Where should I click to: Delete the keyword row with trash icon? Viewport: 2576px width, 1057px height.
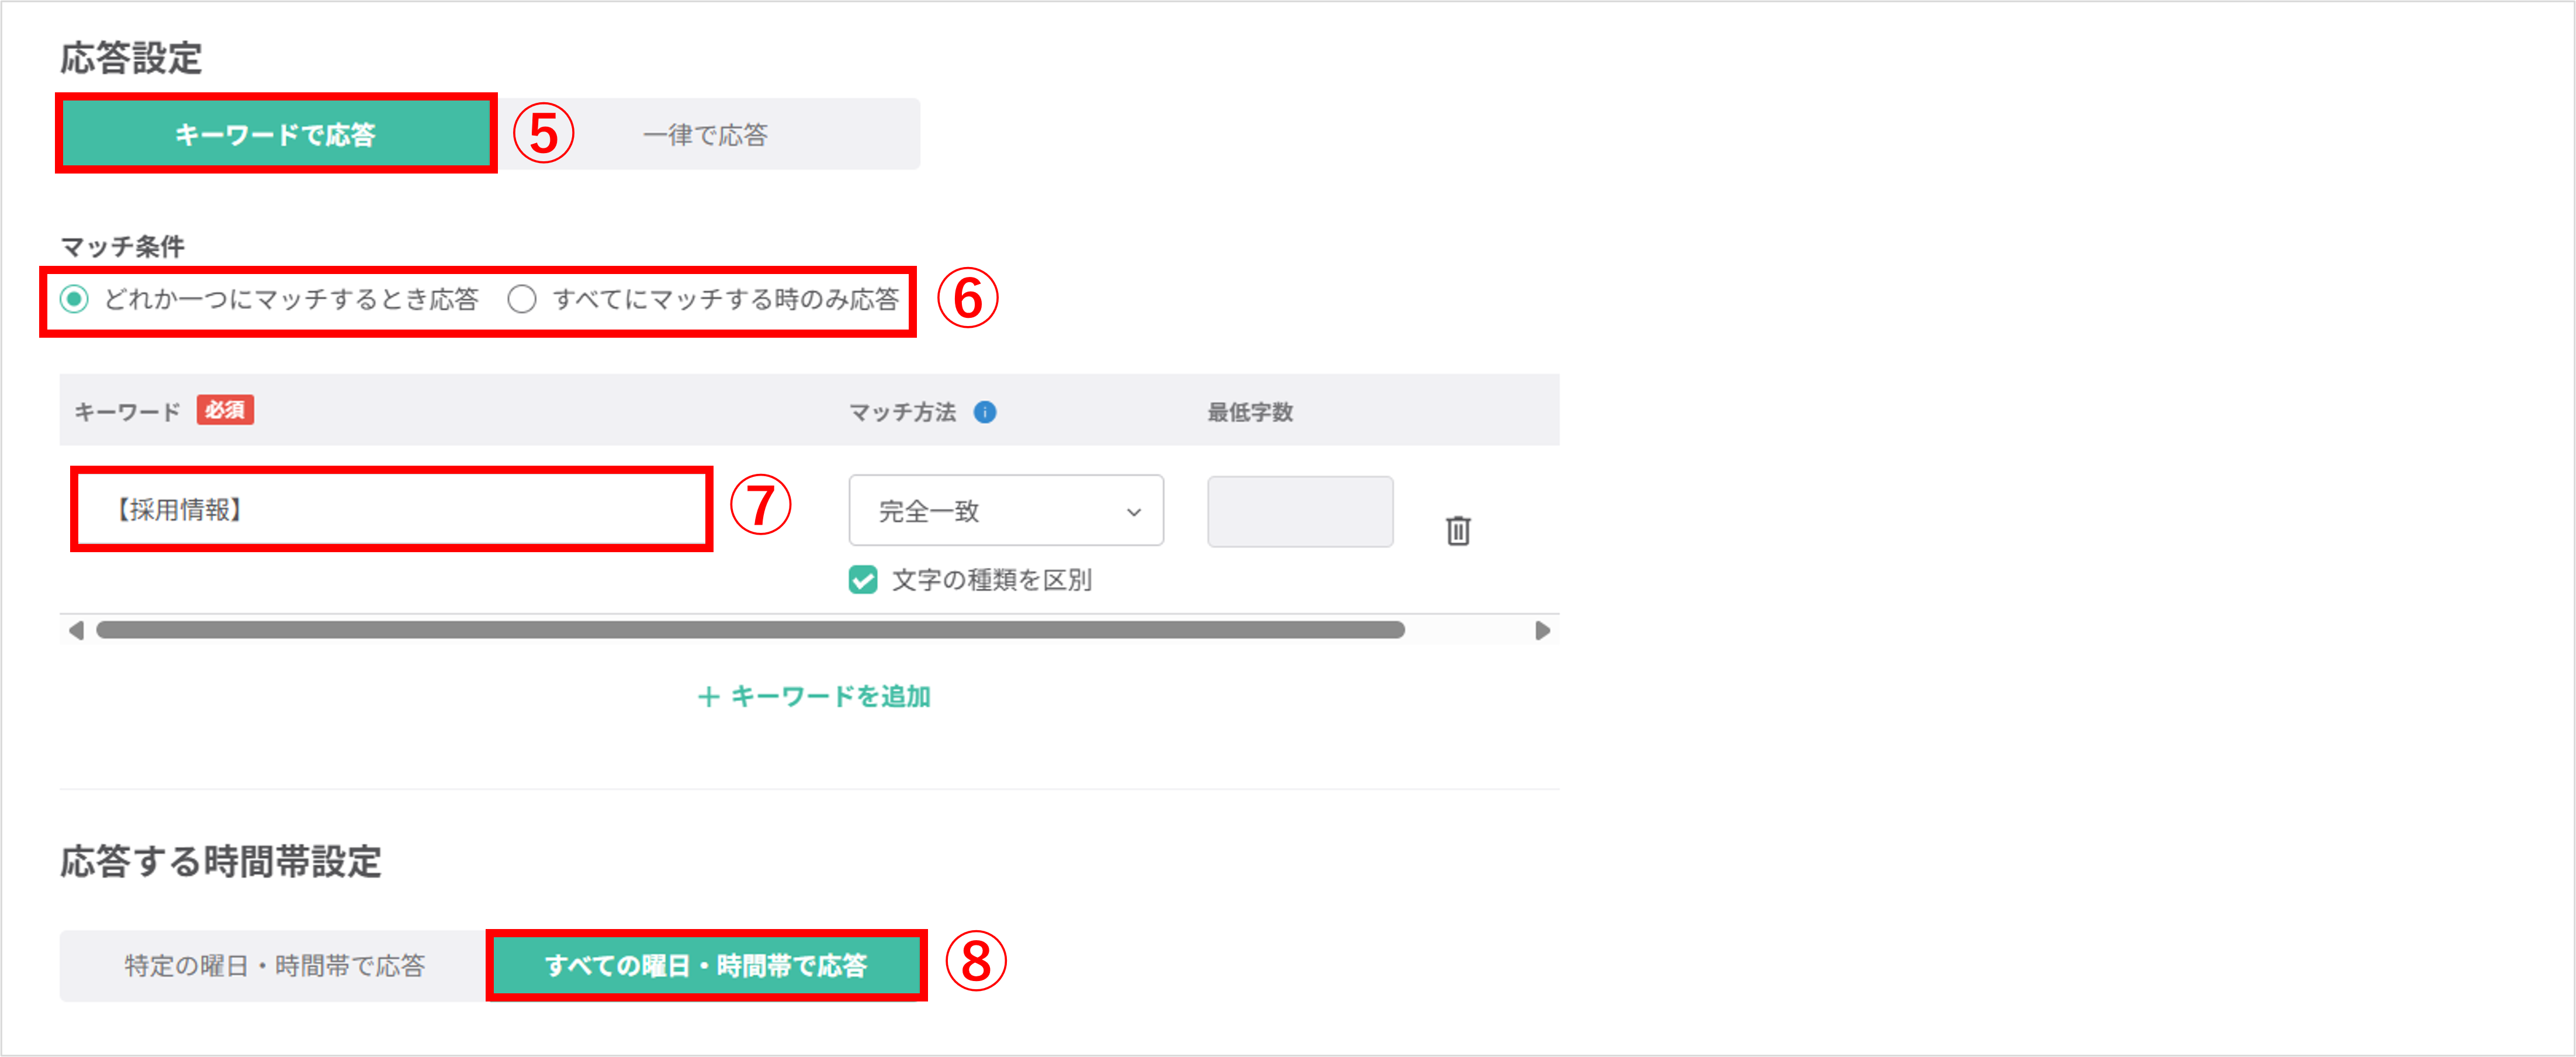pos(1458,530)
